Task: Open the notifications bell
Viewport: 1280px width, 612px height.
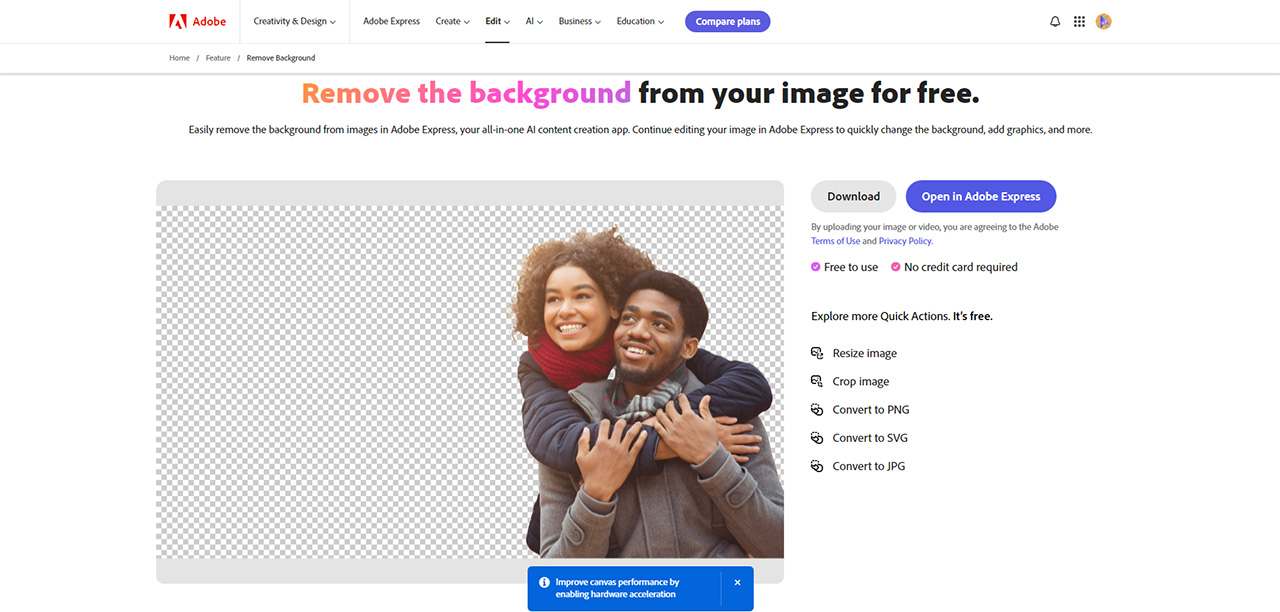Action: pos(1055,21)
